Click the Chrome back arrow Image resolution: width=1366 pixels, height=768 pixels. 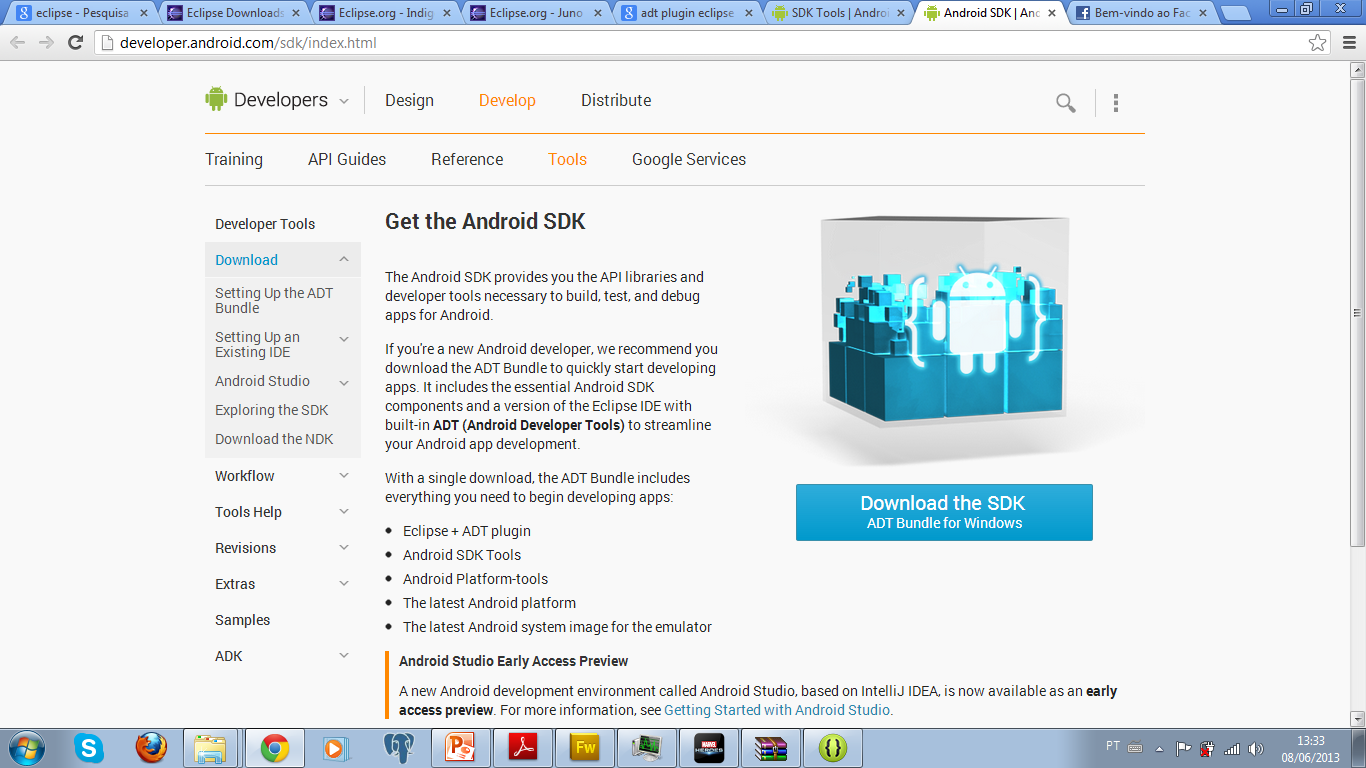coord(17,43)
